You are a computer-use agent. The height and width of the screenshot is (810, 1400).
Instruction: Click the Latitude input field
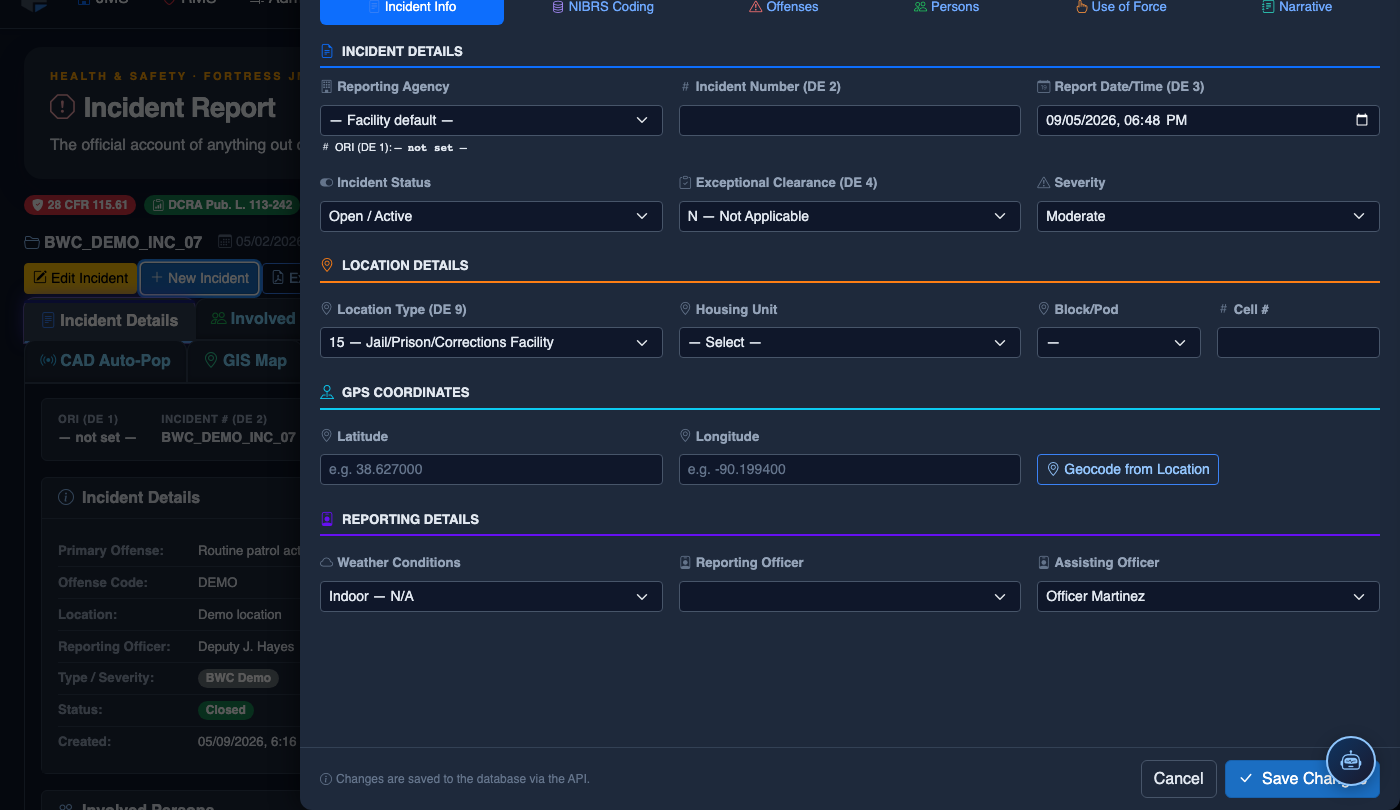pyautogui.click(x=491, y=470)
